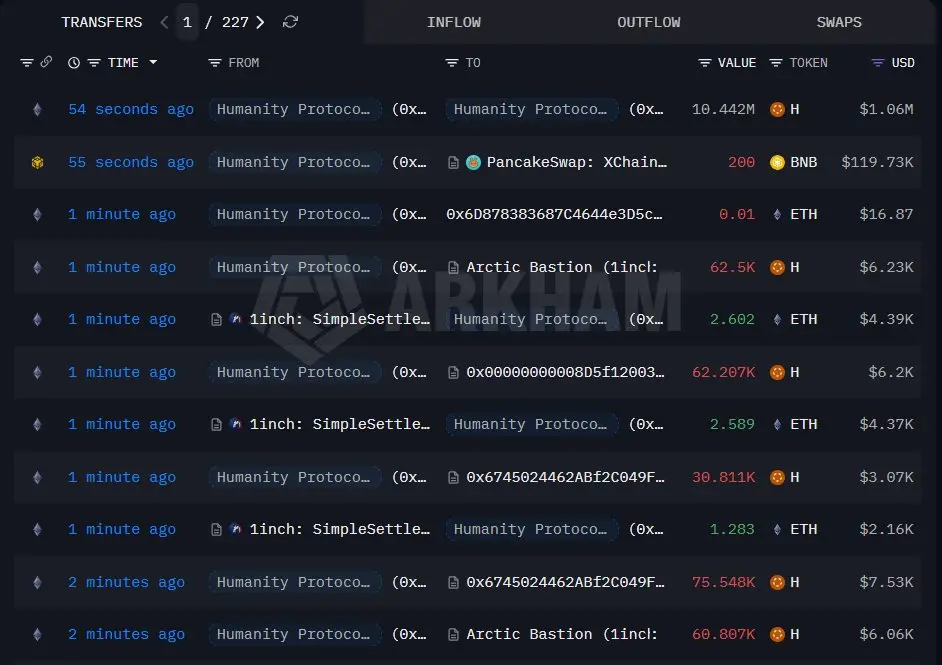Viewport: 942px width, 665px height.
Task: Select the Humanity Protocol sender on the 10.442M row
Action: pos(294,109)
